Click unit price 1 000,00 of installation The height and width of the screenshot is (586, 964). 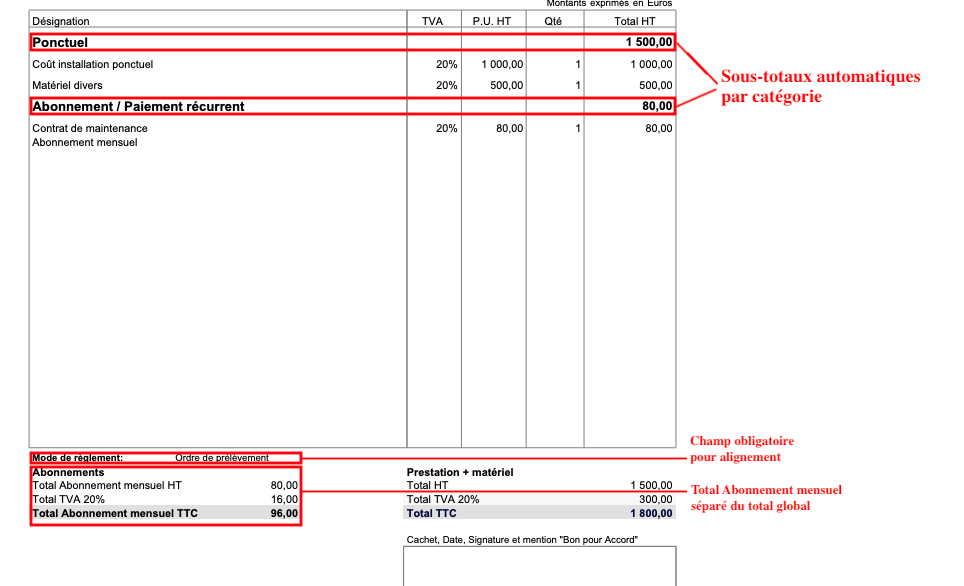502,64
